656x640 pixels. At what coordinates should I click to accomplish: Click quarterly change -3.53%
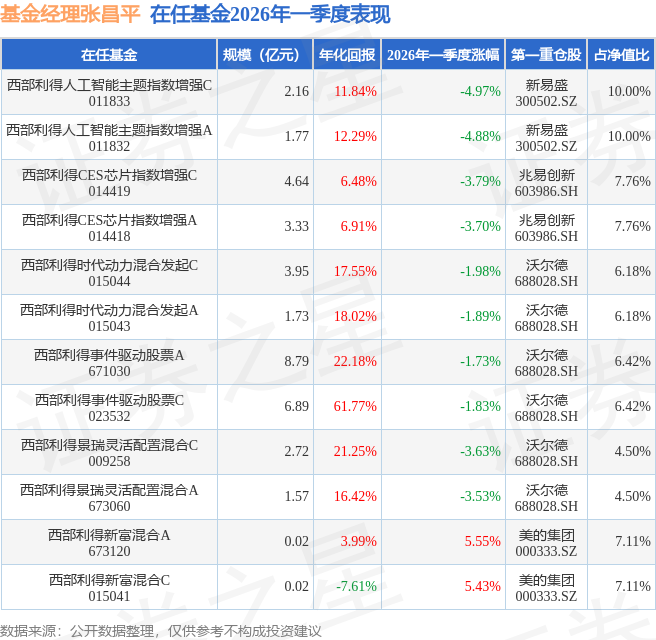(x=480, y=496)
